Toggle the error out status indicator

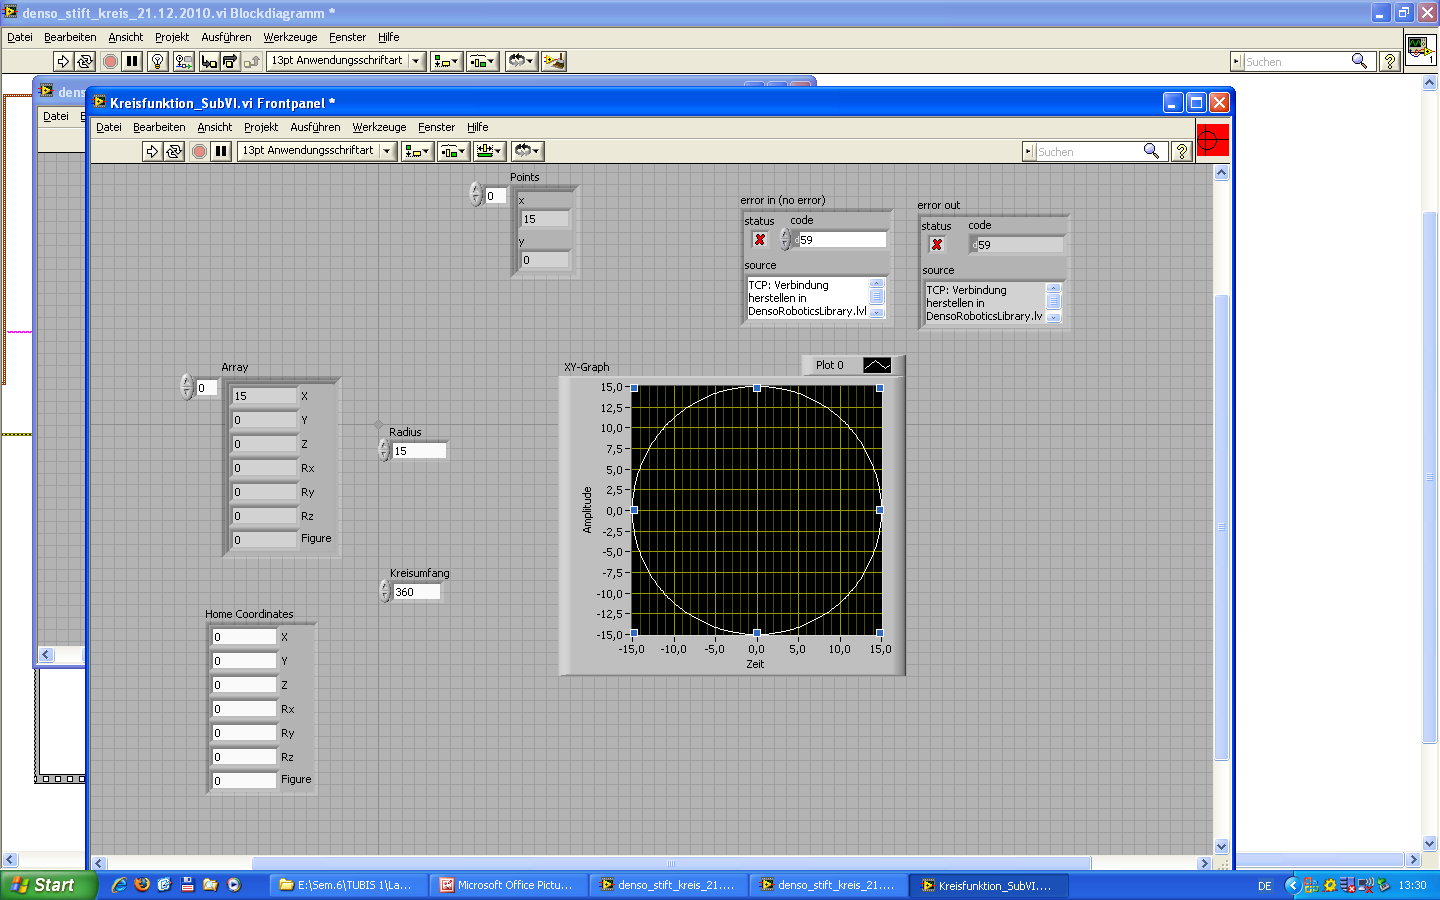937,245
